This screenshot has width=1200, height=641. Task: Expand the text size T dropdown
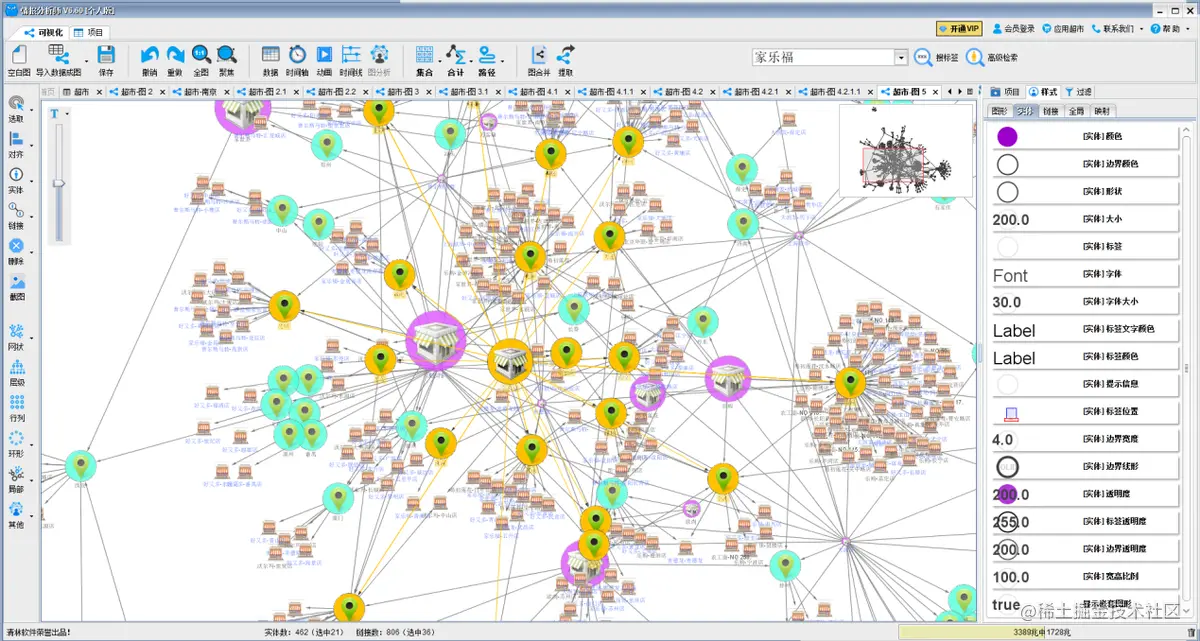click(x=66, y=113)
